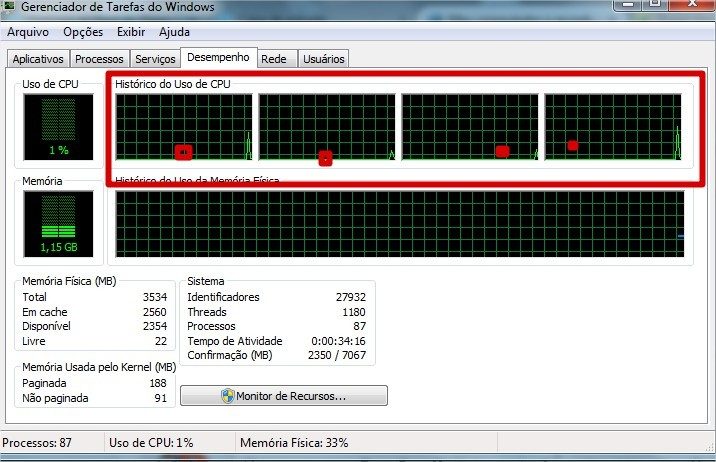Click the Confirmação value 2350 / 7067

337,355
